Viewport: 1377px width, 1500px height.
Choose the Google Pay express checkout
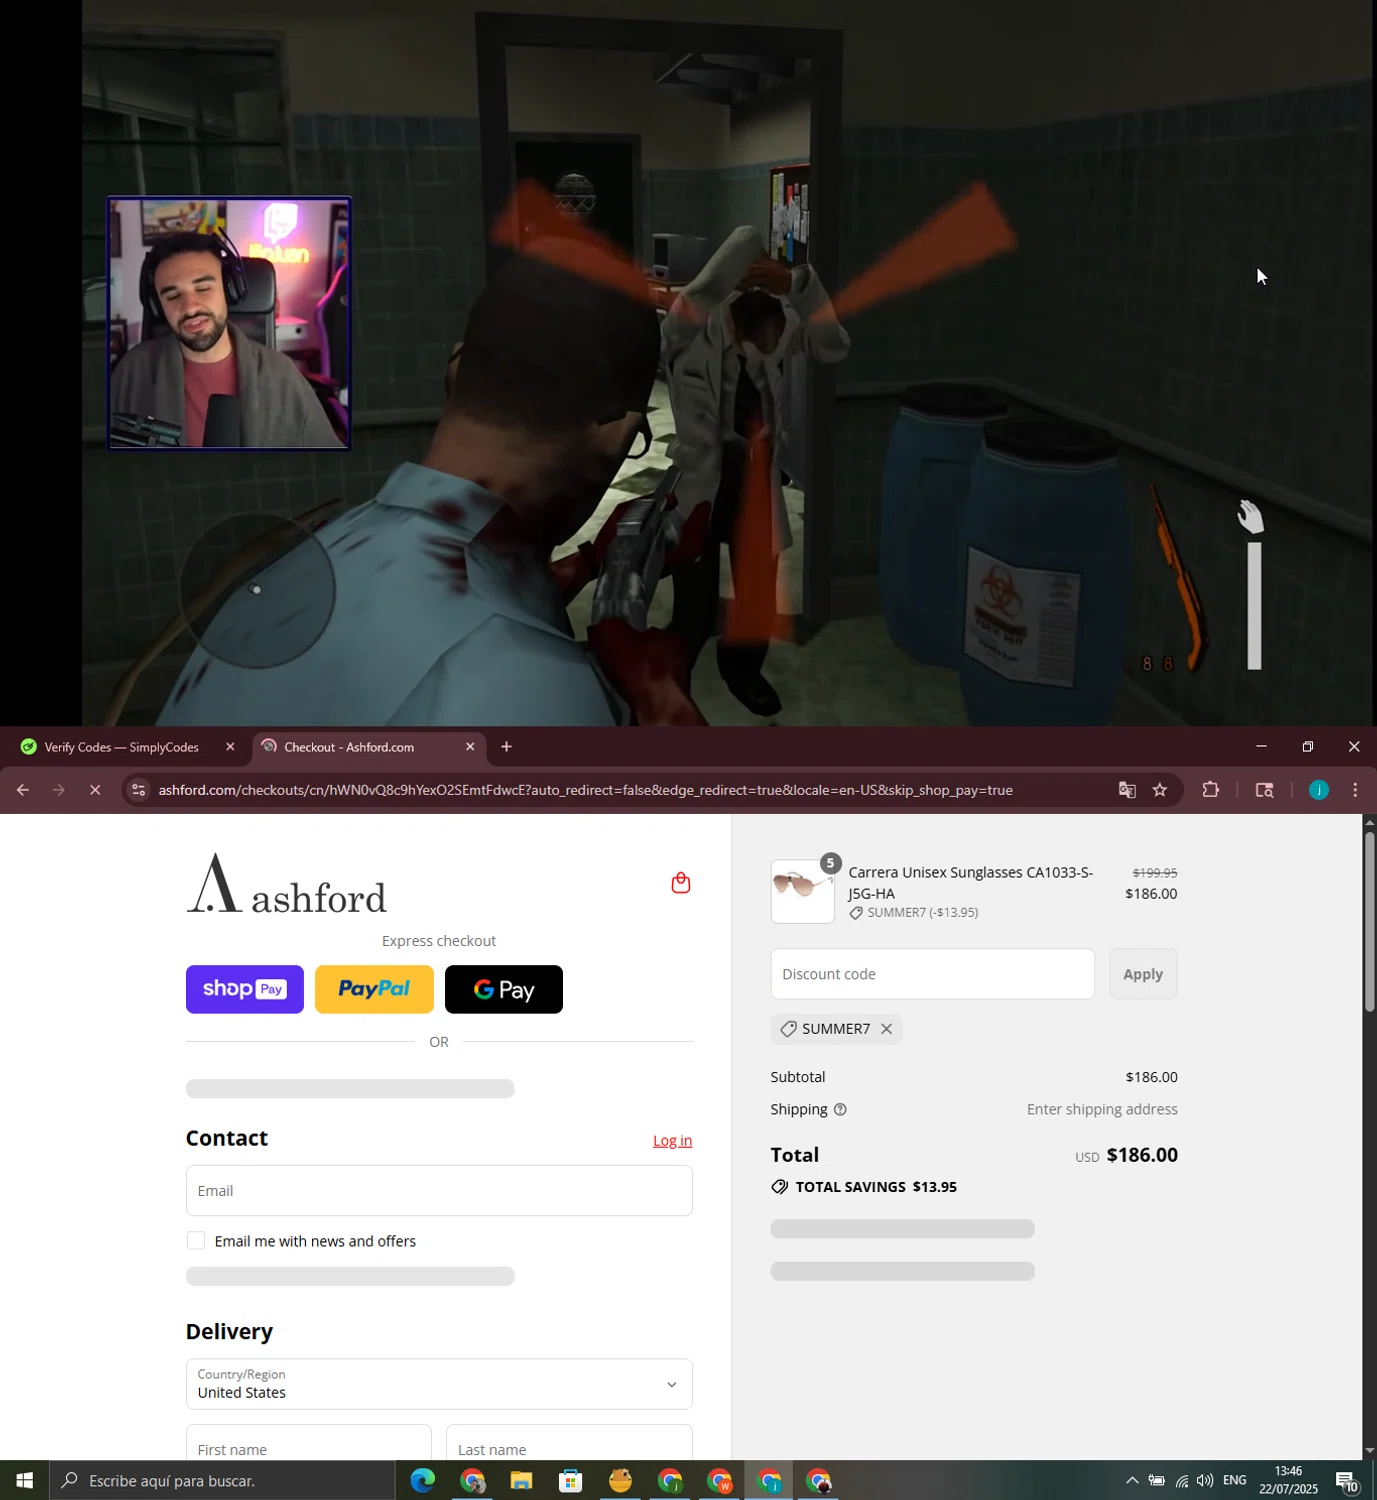(x=504, y=990)
